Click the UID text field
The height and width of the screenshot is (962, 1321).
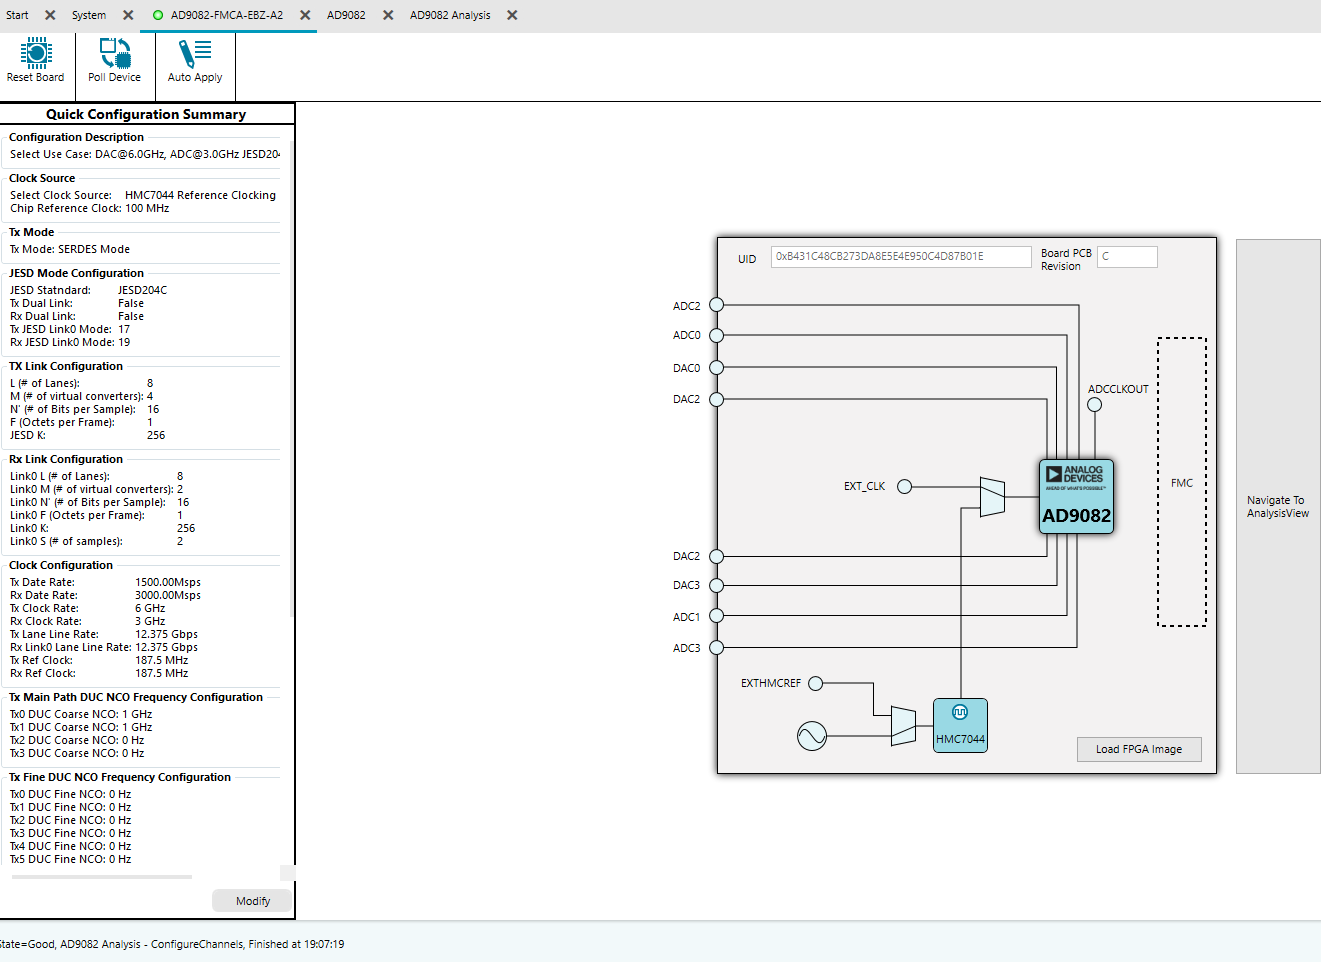[901, 256]
